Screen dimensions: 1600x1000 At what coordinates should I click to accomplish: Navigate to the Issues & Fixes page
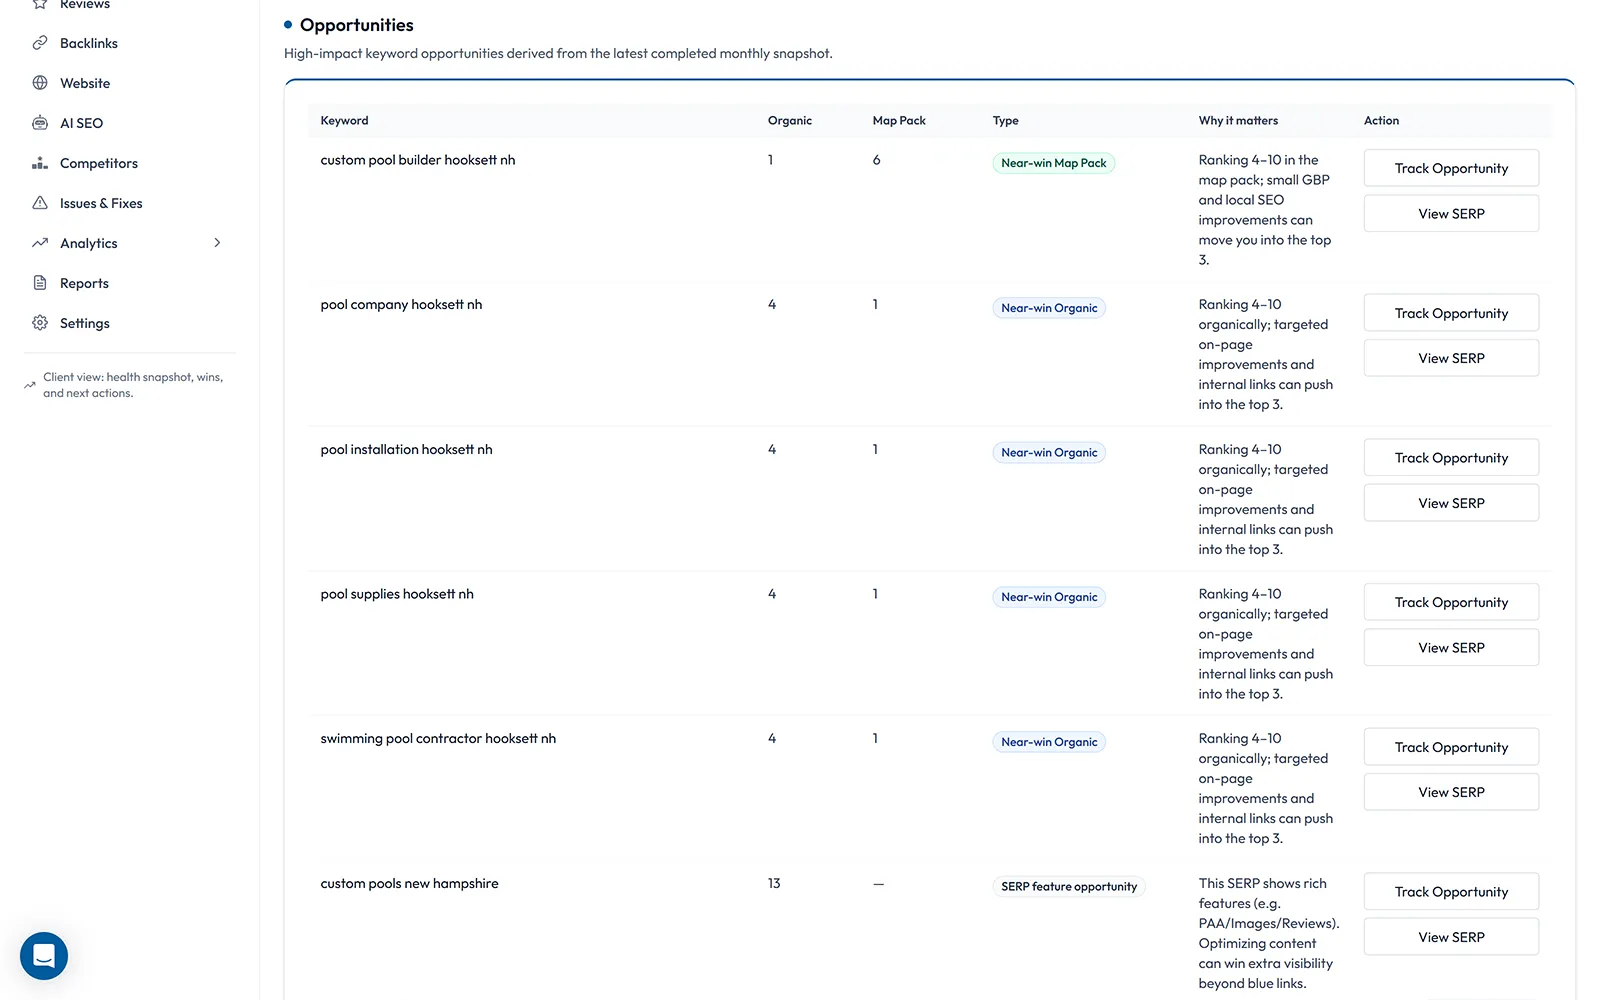click(x=100, y=202)
